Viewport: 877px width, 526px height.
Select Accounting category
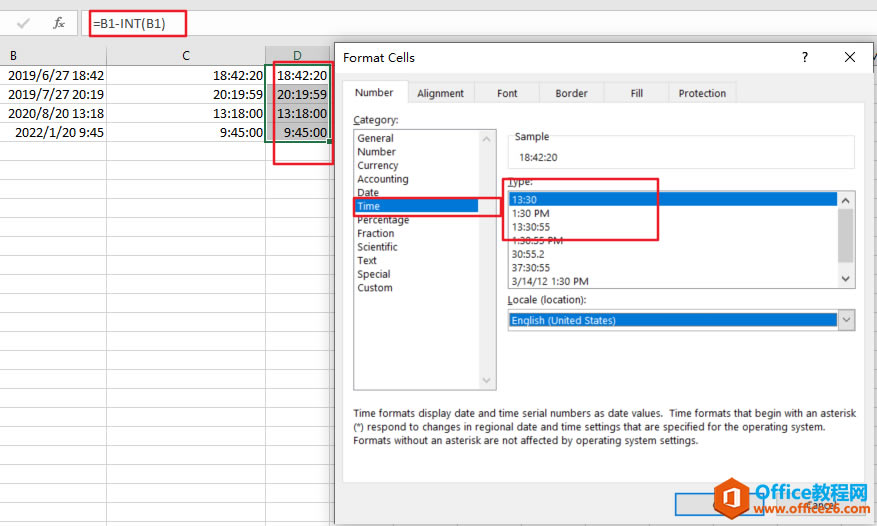[417, 179]
